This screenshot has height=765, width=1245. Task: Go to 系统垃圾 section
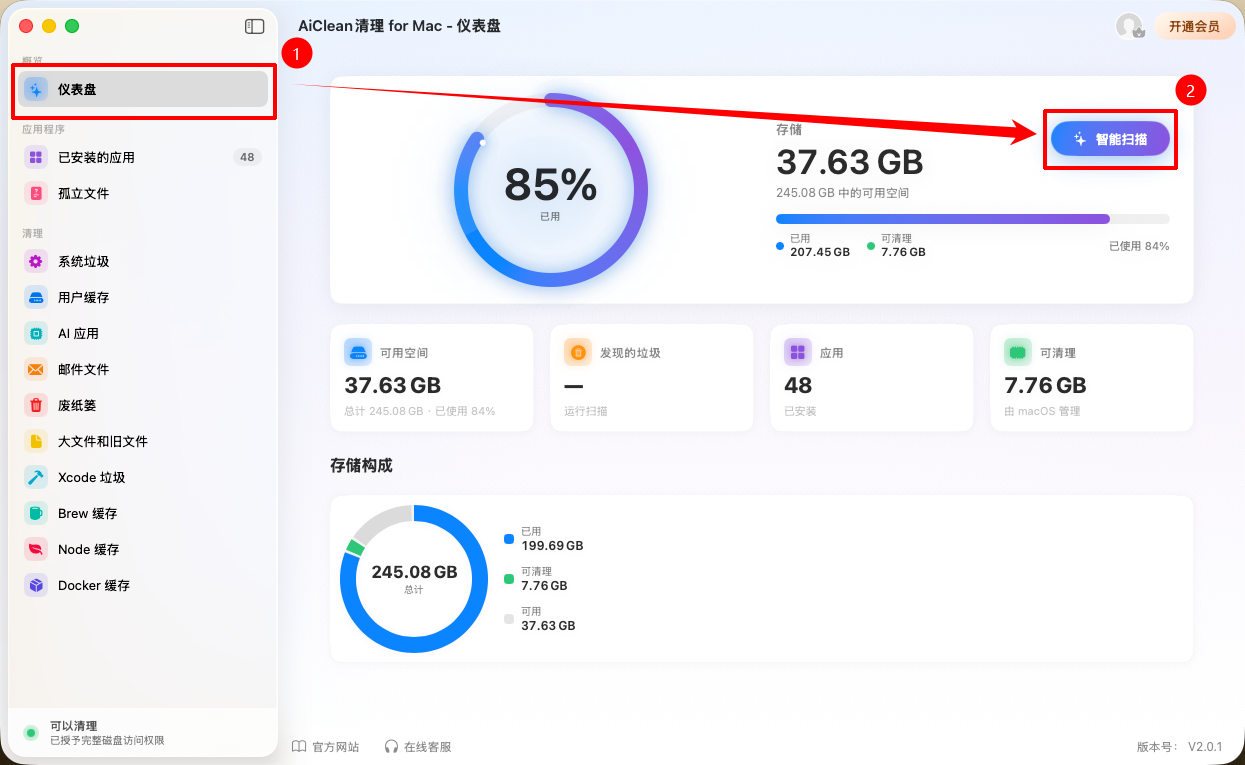[143, 261]
